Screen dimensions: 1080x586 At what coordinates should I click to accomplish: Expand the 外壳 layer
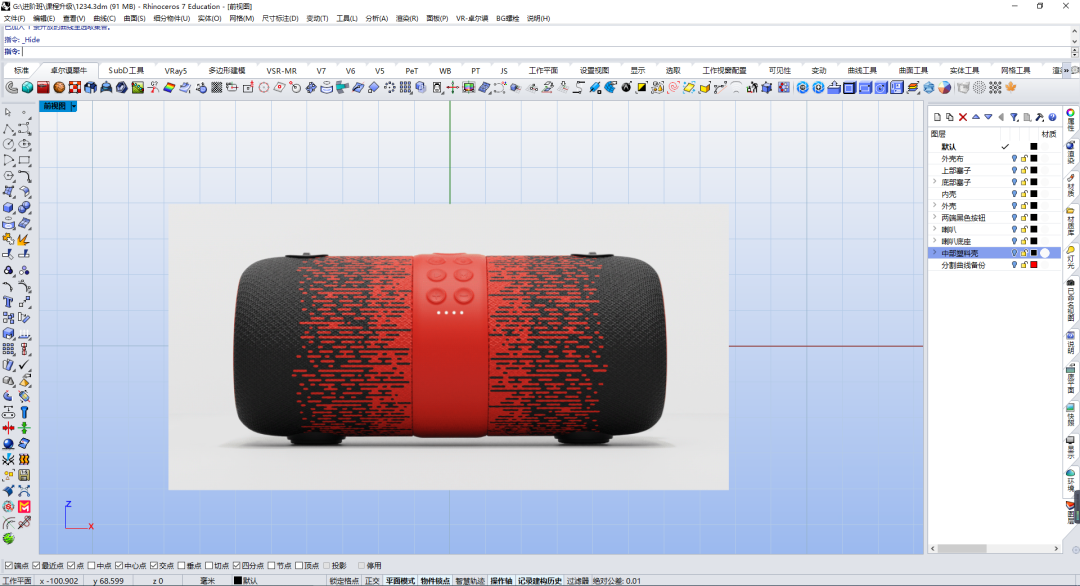point(935,205)
